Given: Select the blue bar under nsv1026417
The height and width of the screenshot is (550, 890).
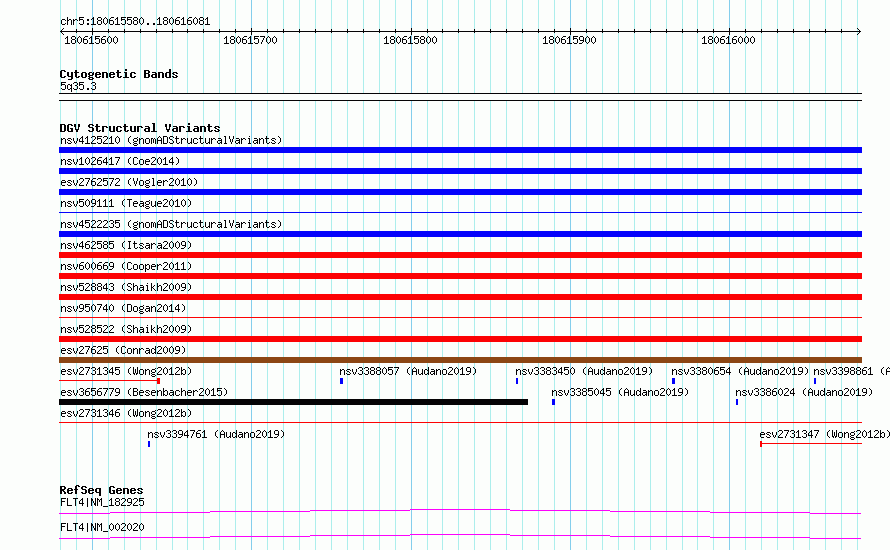Looking at the screenshot, I should point(460,171).
